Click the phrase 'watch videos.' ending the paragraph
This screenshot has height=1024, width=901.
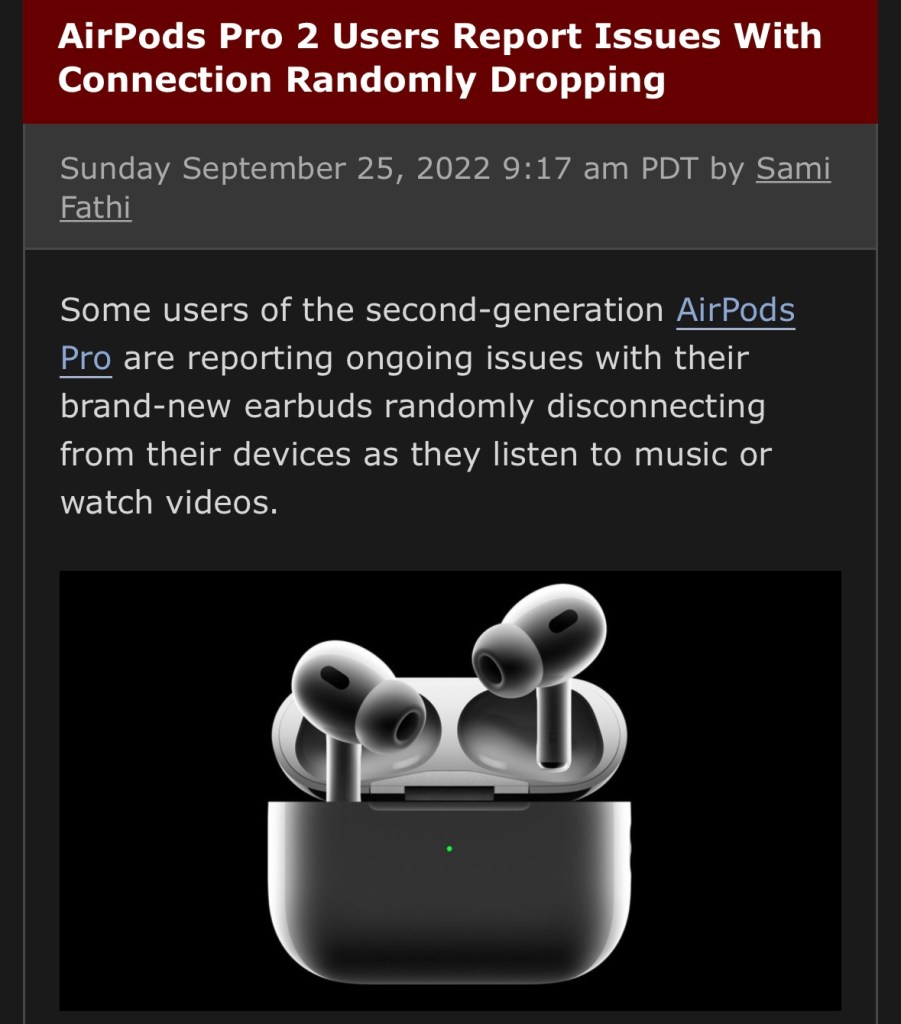click(169, 502)
